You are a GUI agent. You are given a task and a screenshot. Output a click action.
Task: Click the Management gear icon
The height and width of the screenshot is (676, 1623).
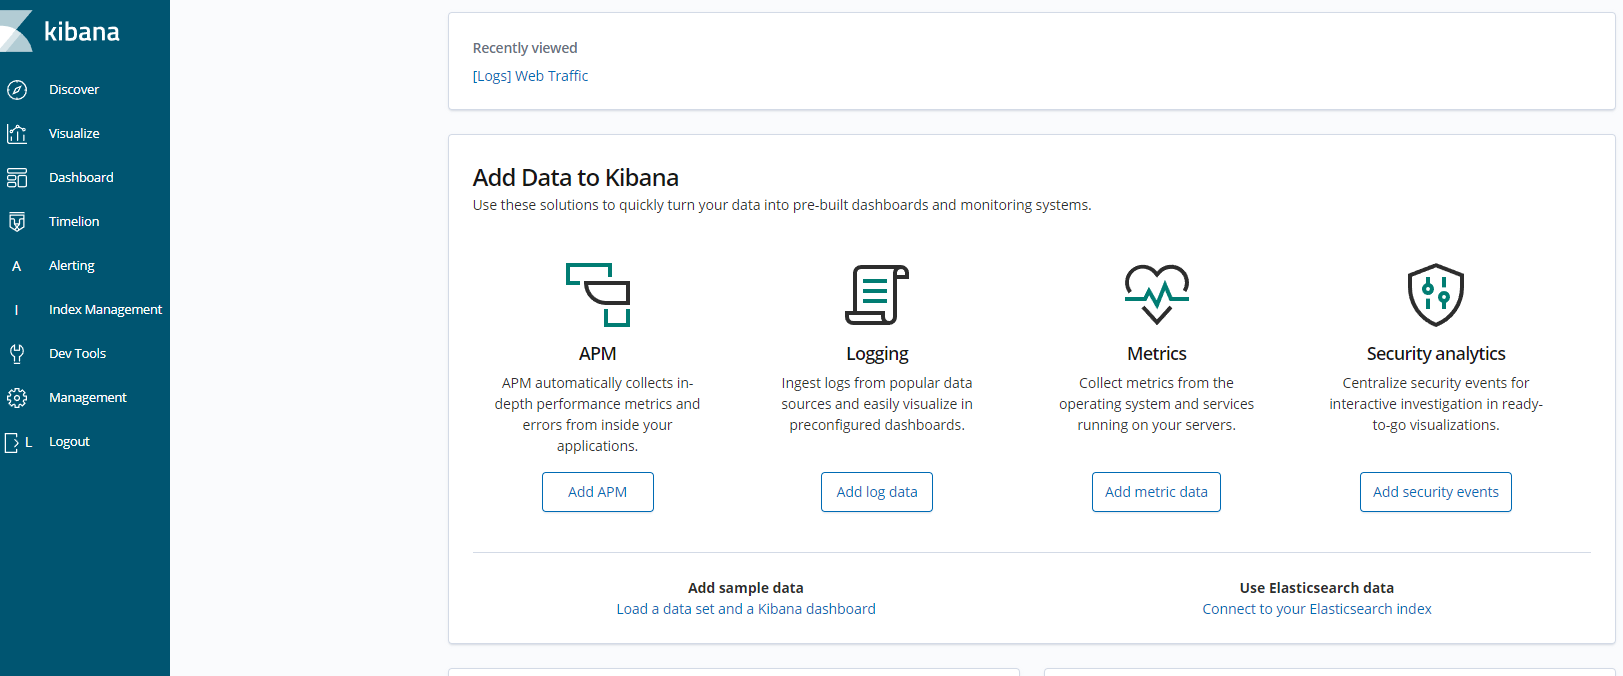(17, 398)
